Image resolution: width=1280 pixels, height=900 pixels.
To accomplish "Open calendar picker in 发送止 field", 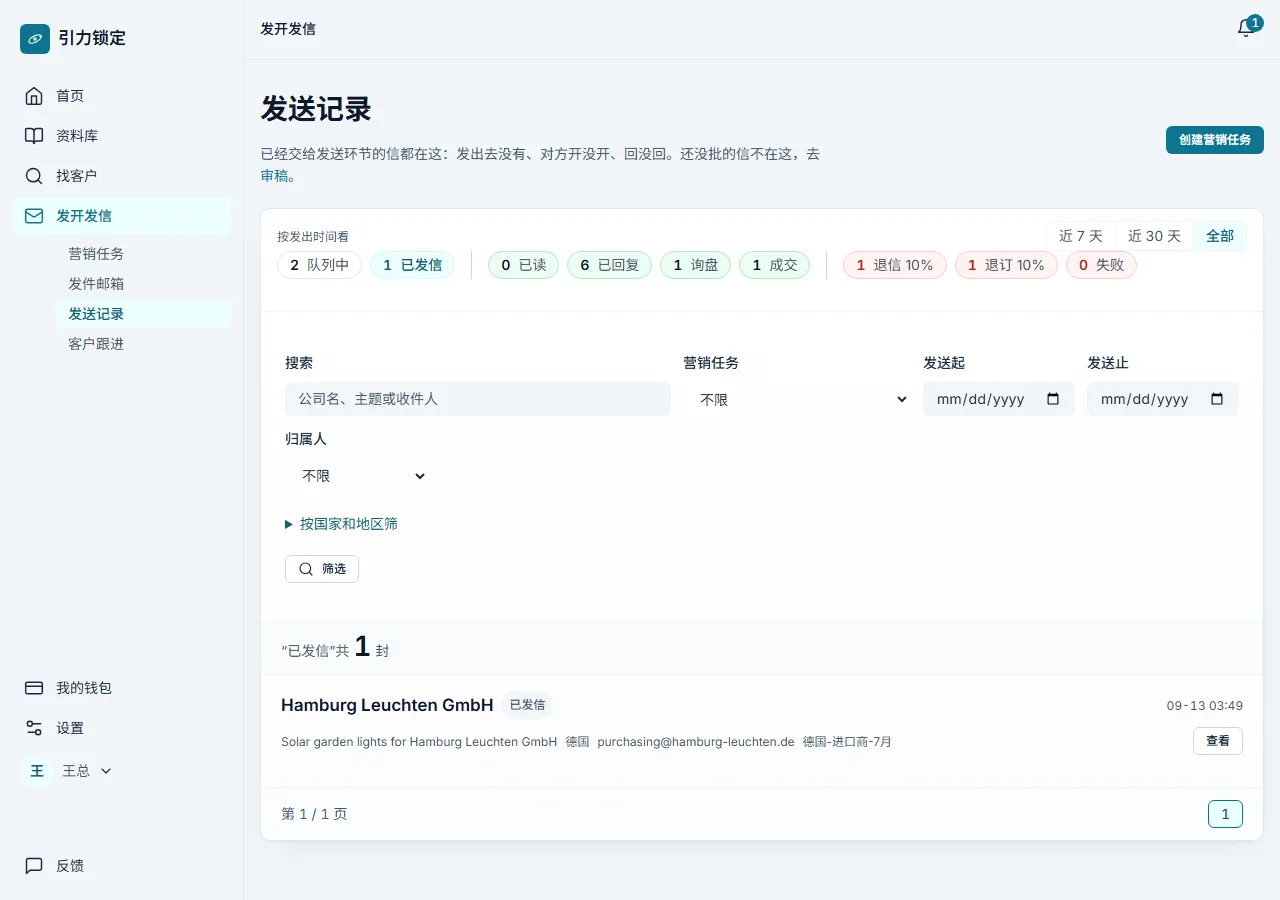I will tap(1217, 399).
